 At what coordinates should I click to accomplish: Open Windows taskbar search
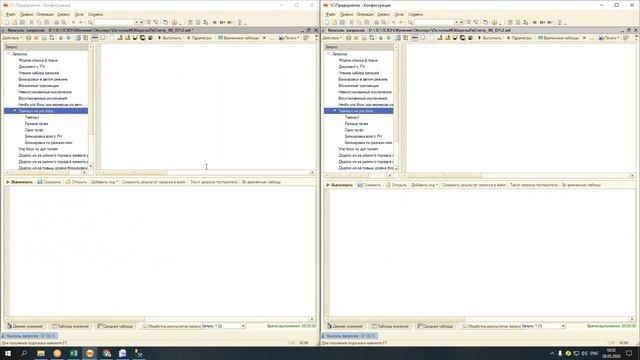click(x=24, y=353)
